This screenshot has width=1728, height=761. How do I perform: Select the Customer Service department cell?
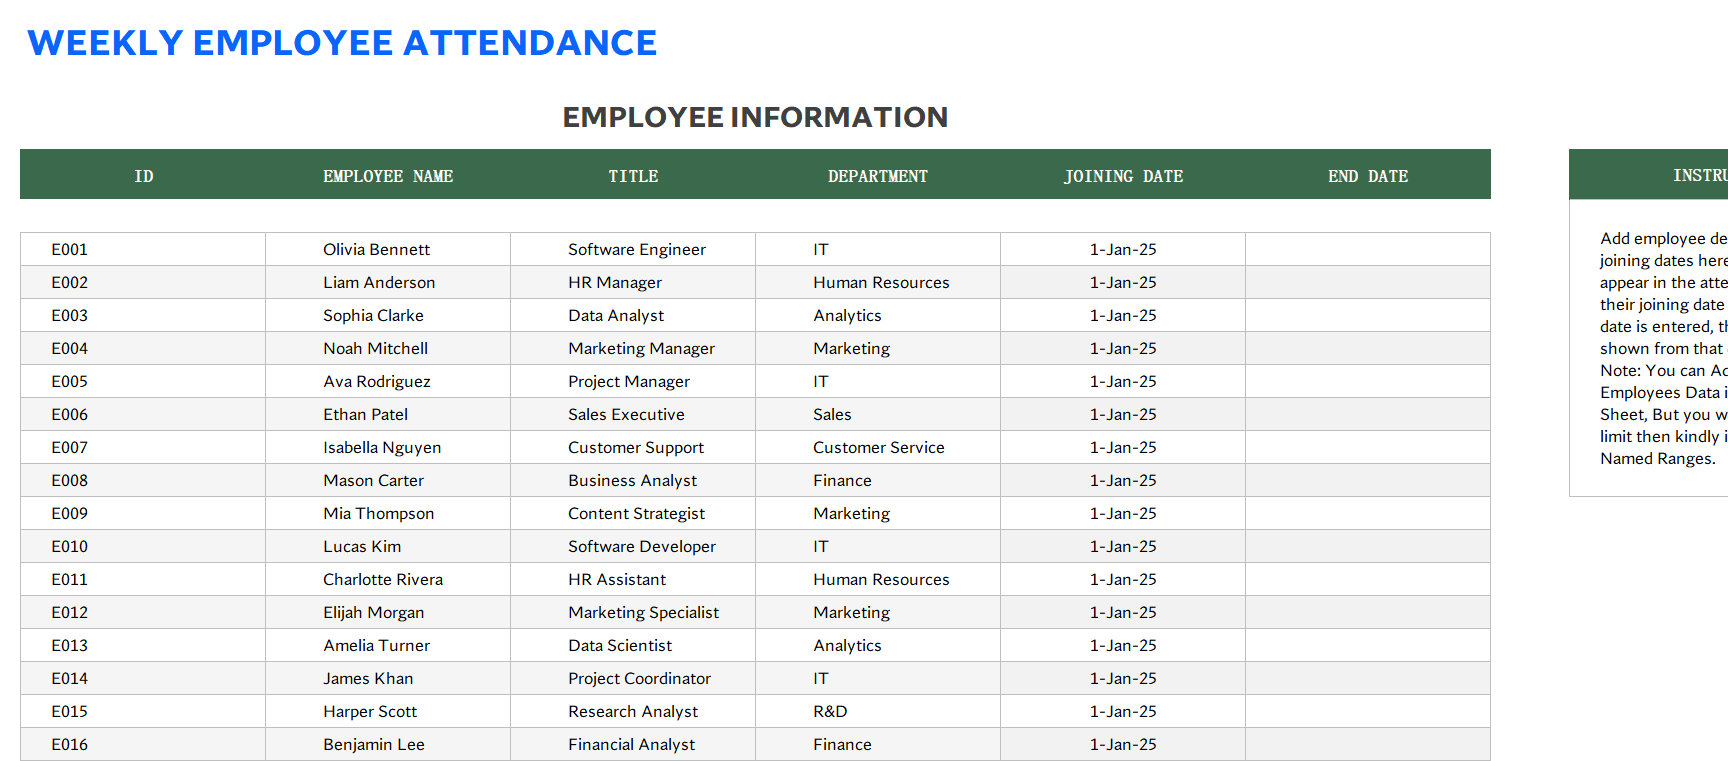[x=878, y=447]
